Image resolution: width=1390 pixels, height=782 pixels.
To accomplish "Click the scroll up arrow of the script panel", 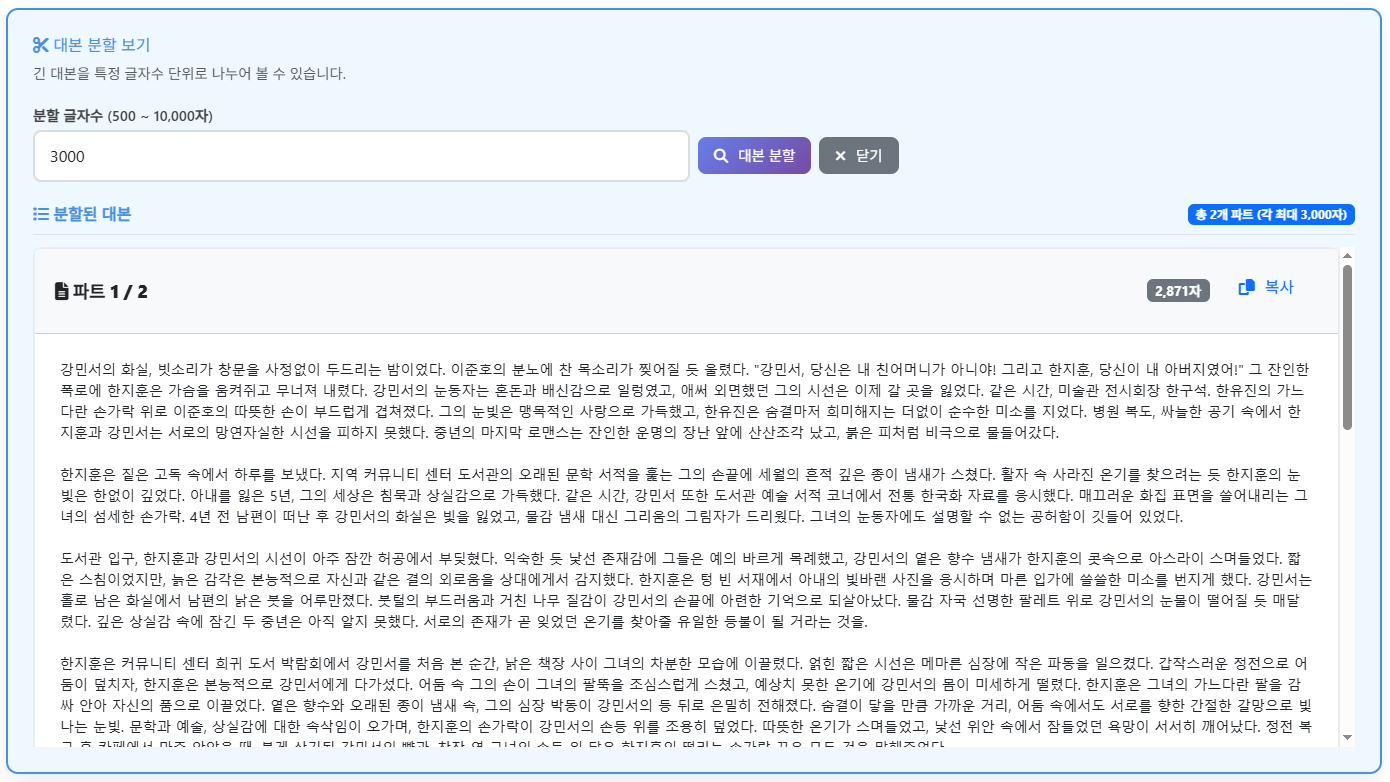I will pyautogui.click(x=1347, y=256).
